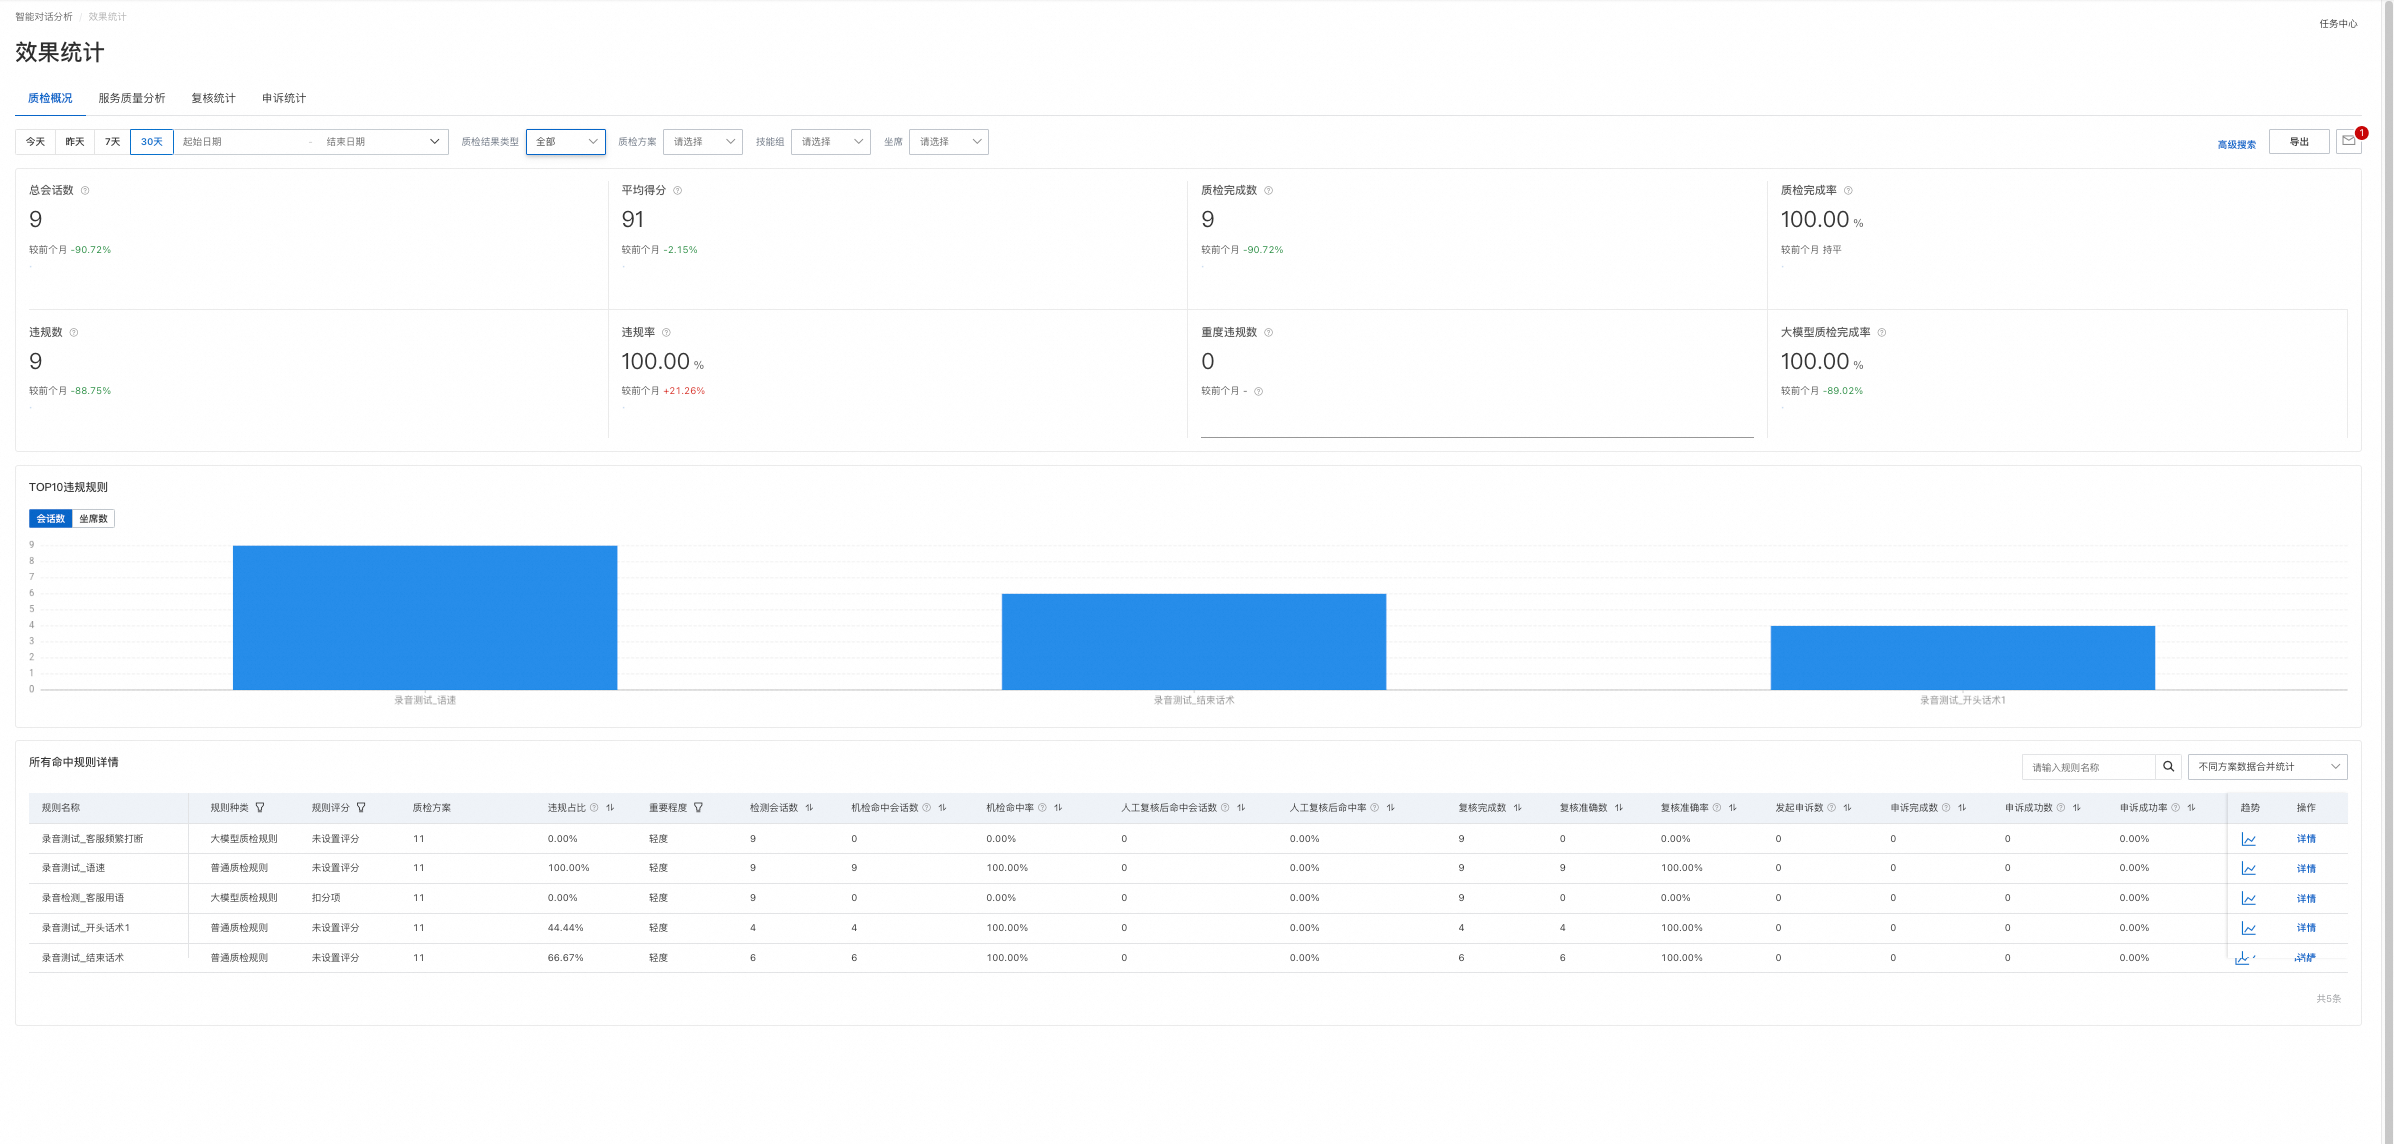Sort the table by 检测会话数 column
This screenshot has height=1144, width=2394.
click(x=809, y=808)
